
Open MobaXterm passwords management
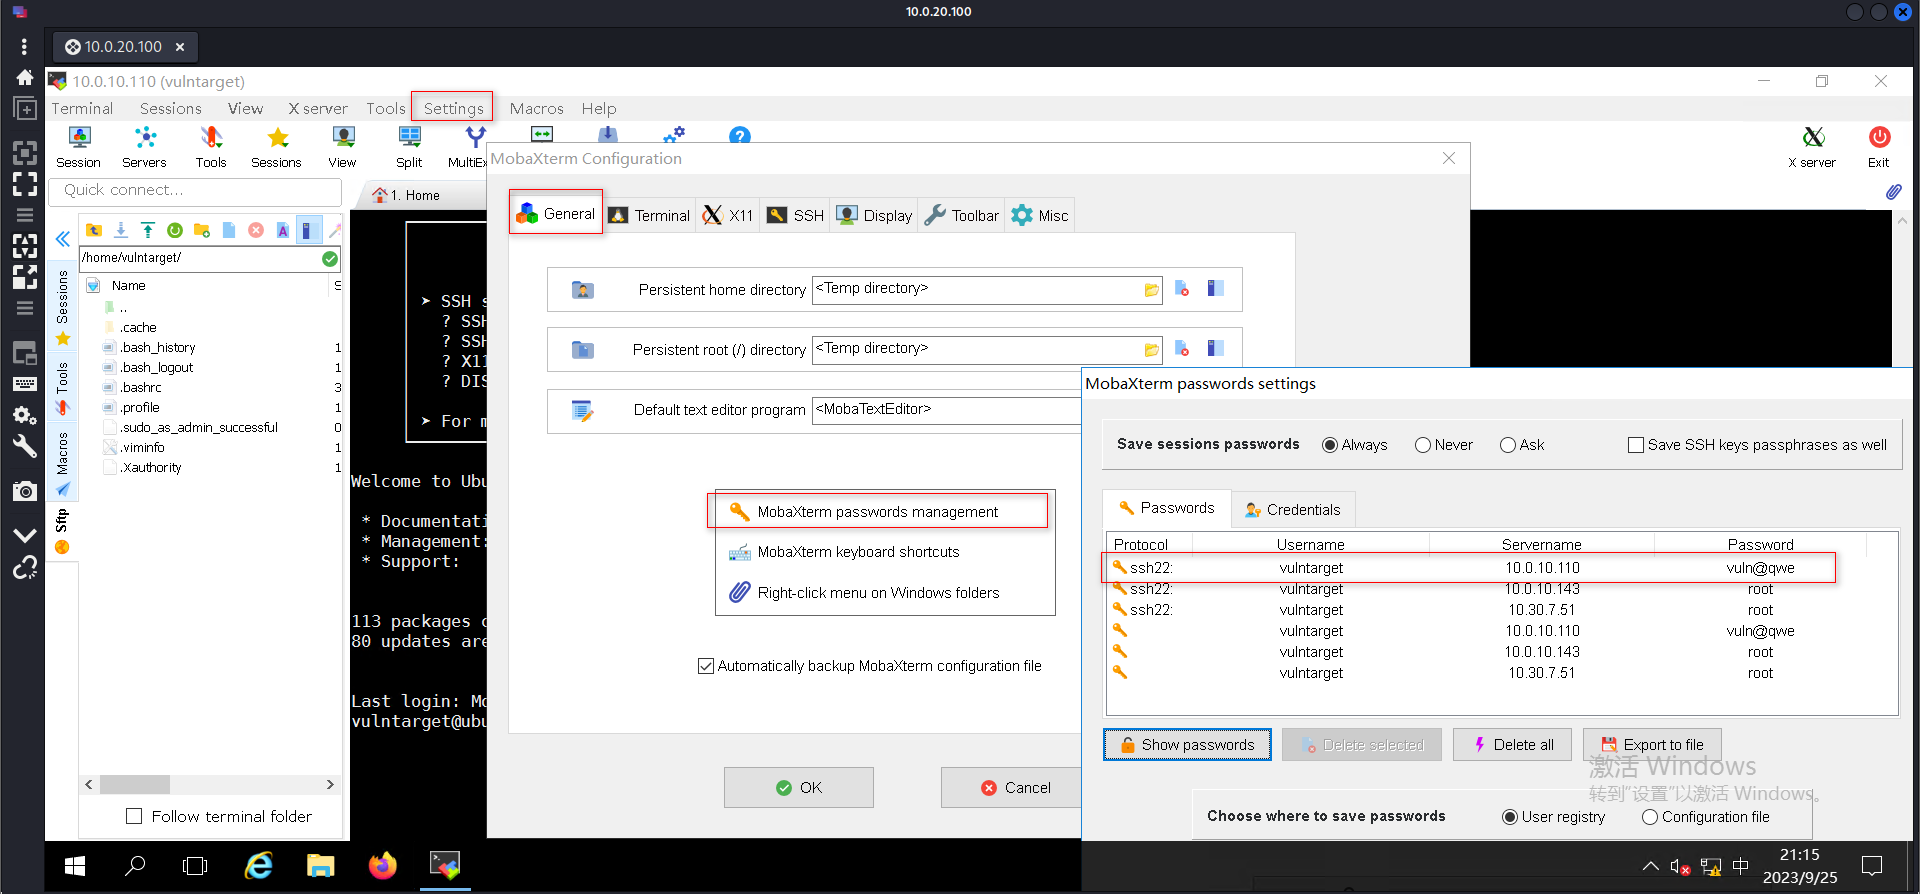point(878,511)
